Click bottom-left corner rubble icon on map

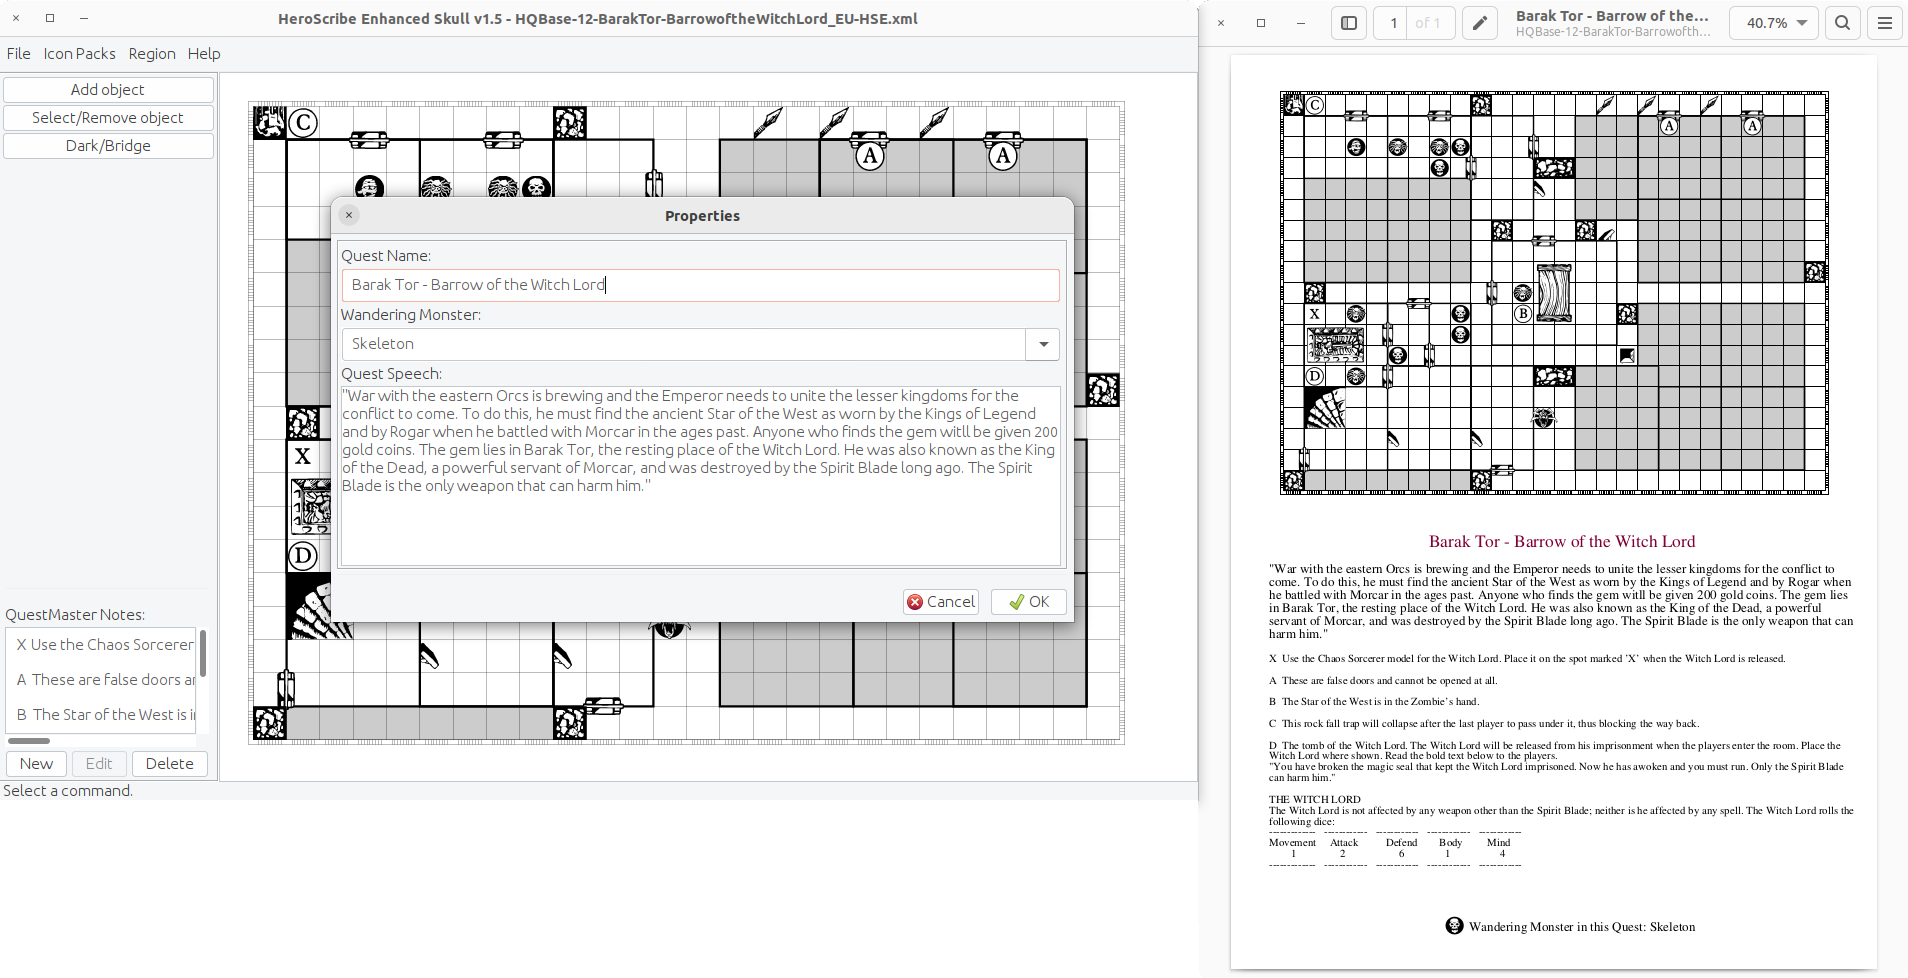click(269, 723)
